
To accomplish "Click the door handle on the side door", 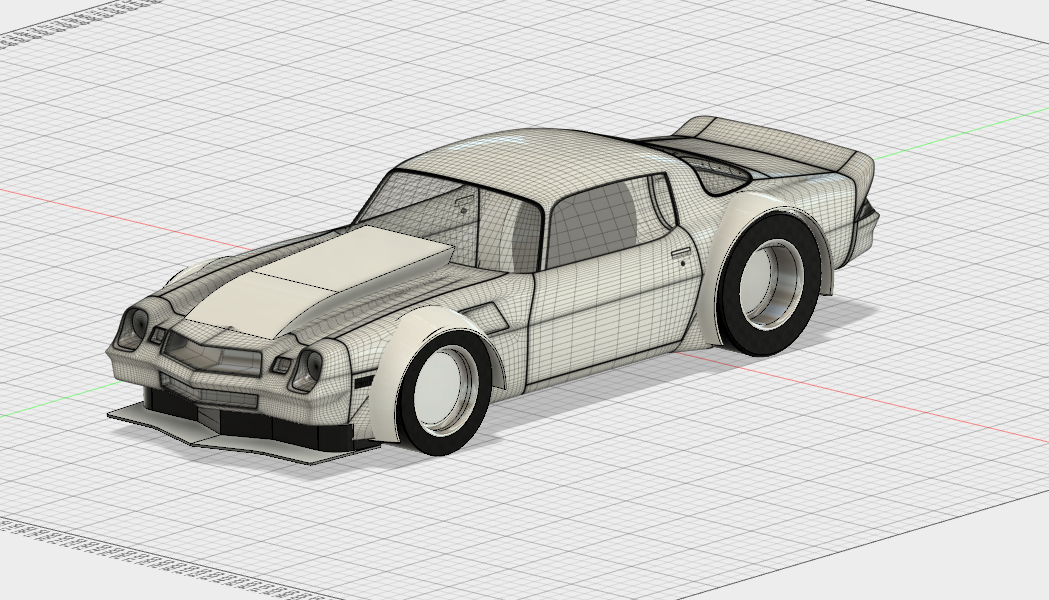I will 680,252.
